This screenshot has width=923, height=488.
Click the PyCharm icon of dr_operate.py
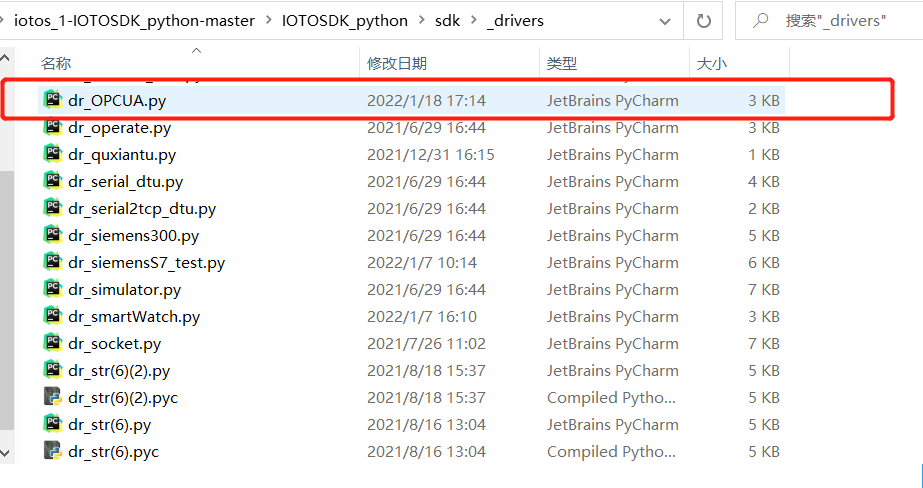pyautogui.click(x=53, y=127)
